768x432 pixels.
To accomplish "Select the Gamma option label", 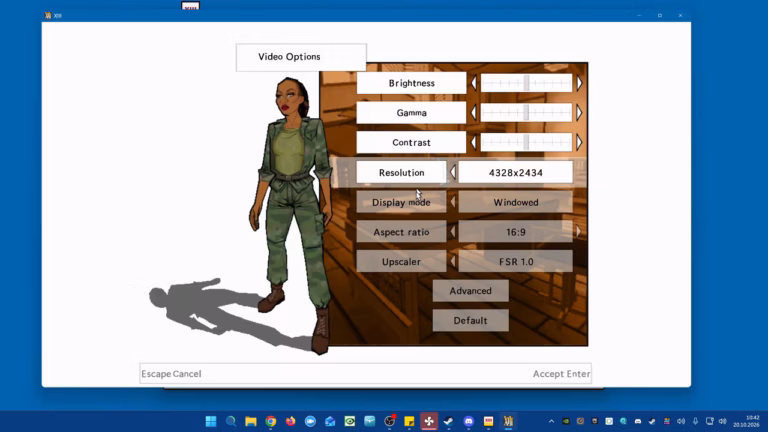I will click(411, 113).
